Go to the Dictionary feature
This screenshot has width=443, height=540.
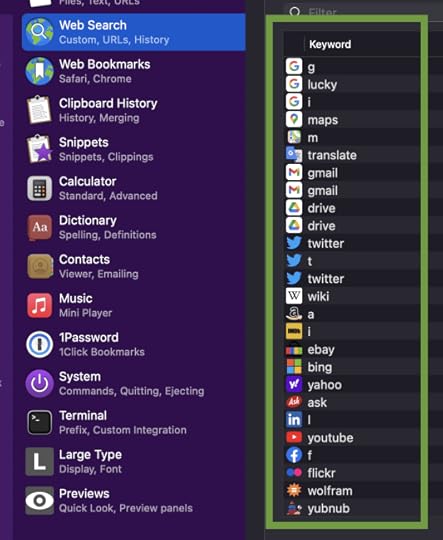(x=134, y=227)
